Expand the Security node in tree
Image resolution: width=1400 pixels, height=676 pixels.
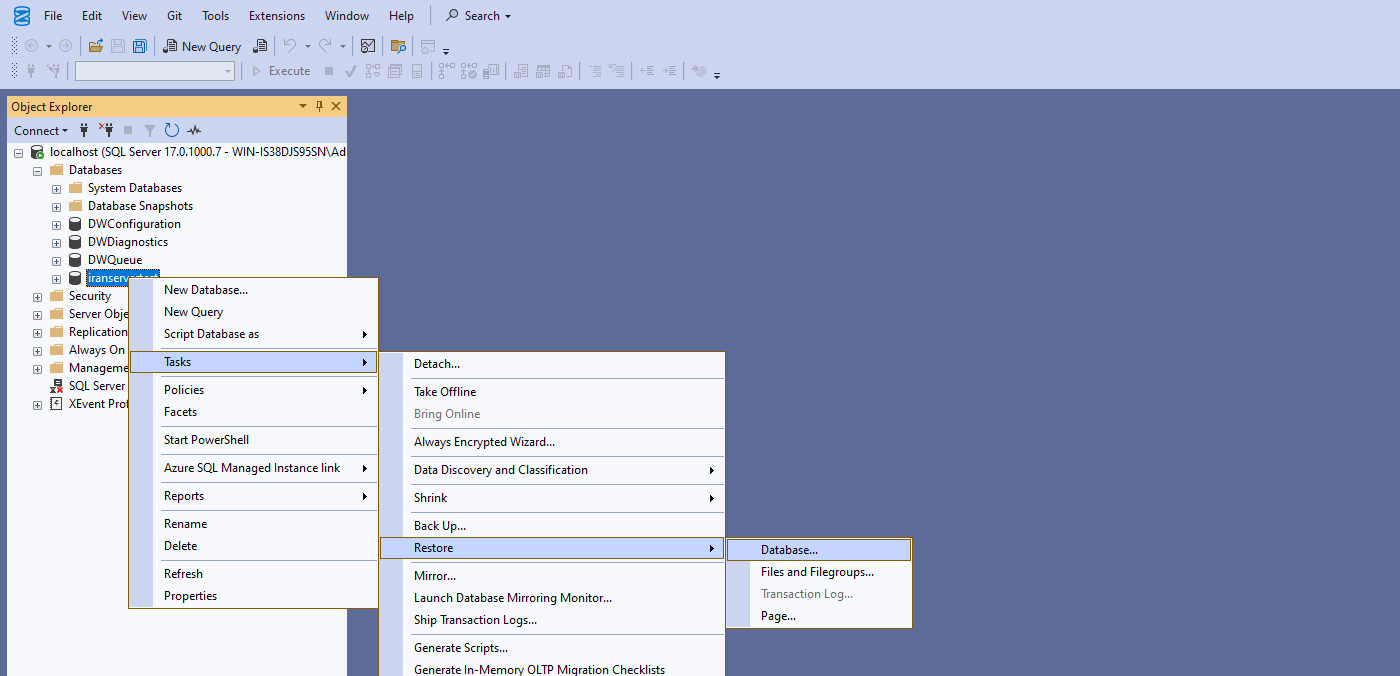pyautogui.click(x=38, y=296)
